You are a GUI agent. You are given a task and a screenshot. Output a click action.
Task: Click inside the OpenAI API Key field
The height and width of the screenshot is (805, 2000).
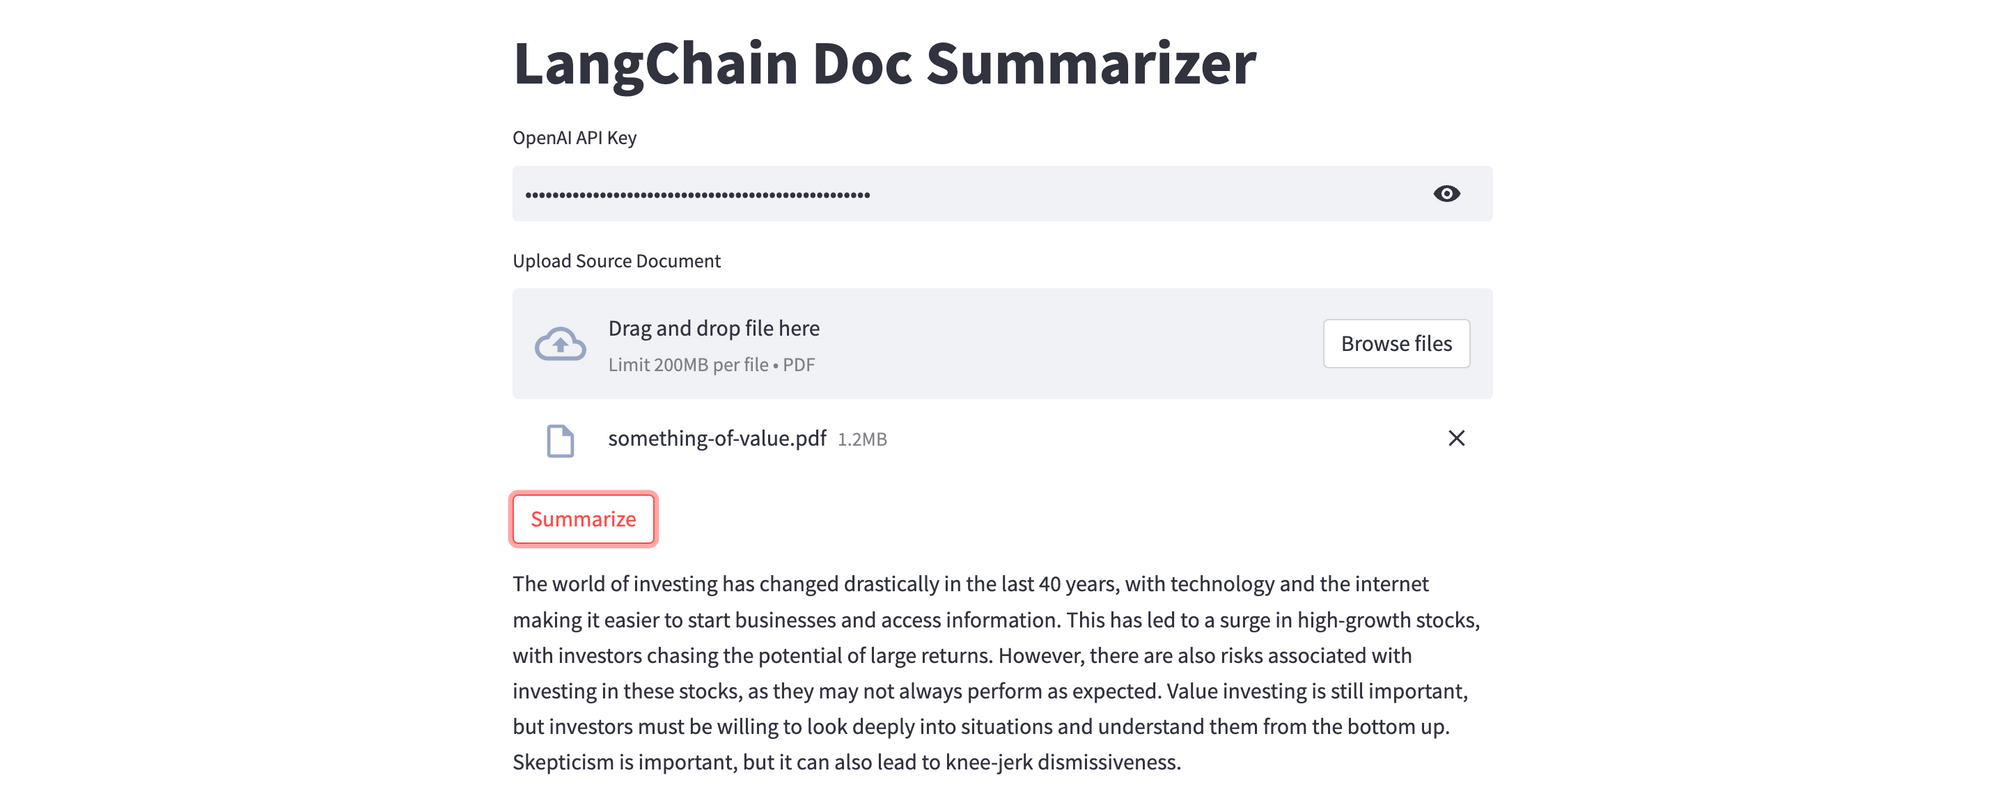pyautogui.click(x=1000, y=194)
